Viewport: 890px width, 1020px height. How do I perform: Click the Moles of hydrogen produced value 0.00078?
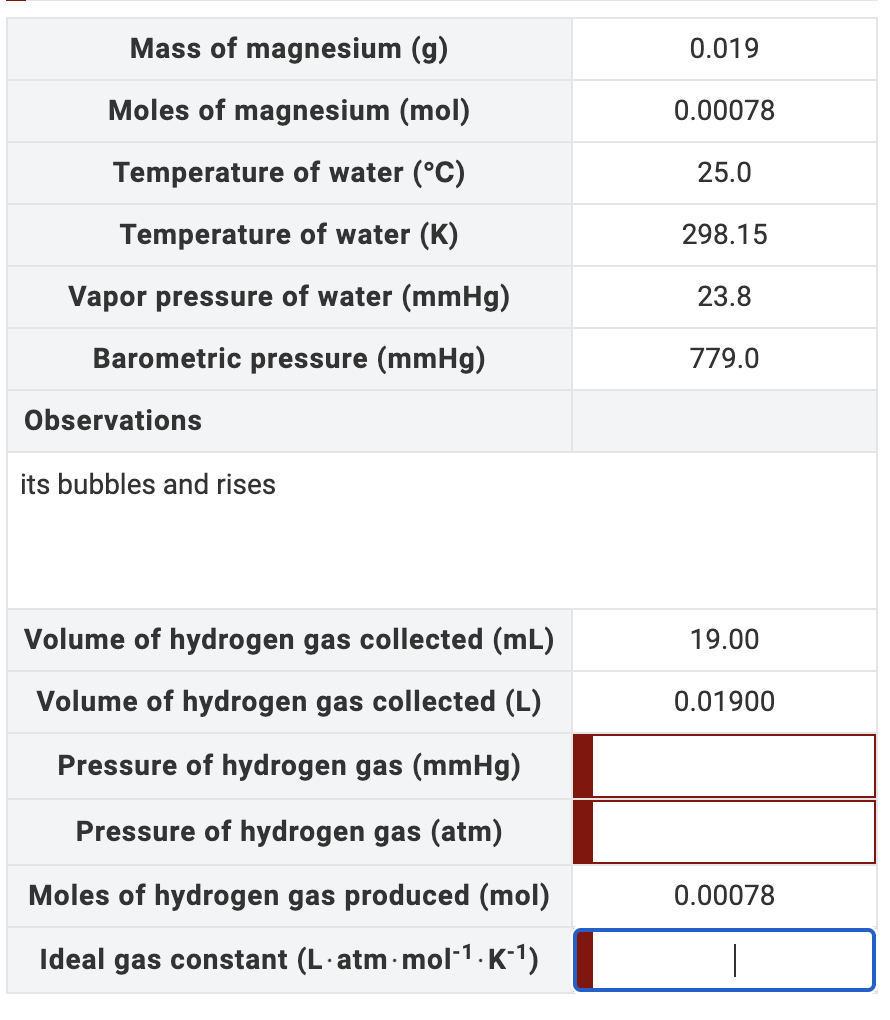pos(723,895)
